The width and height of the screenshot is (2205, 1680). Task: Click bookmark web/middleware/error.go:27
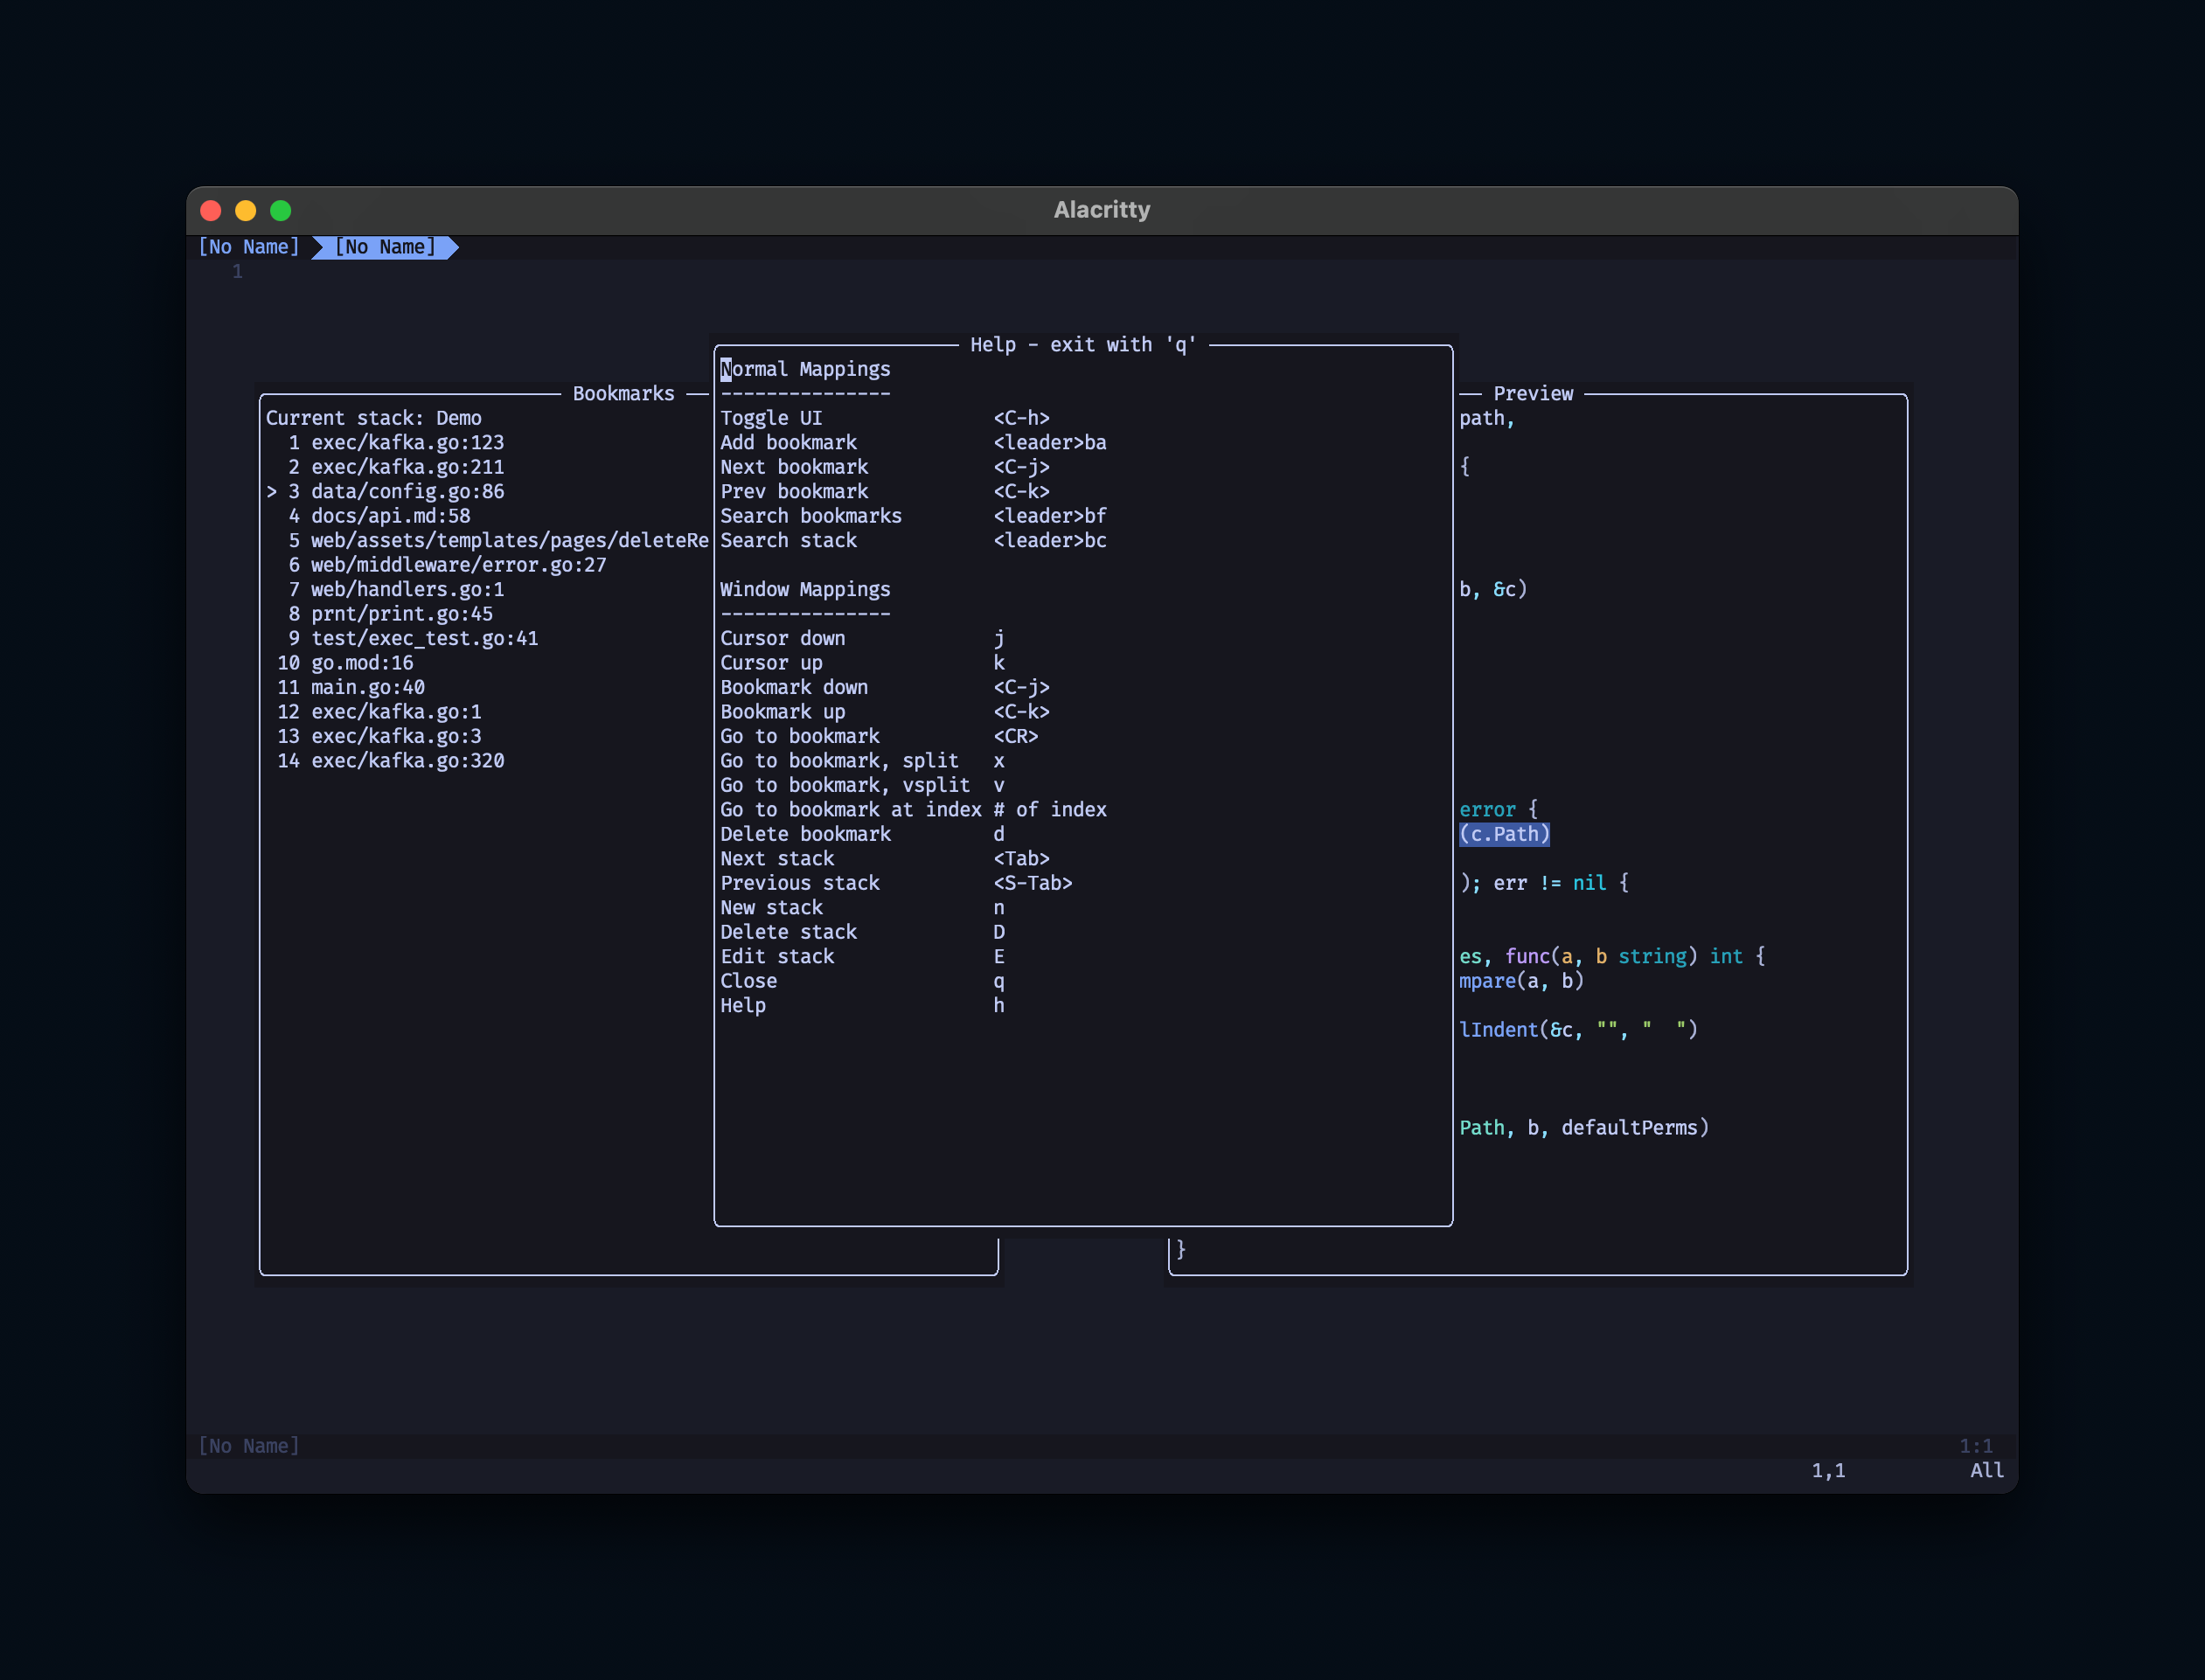pyautogui.click(x=458, y=565)
